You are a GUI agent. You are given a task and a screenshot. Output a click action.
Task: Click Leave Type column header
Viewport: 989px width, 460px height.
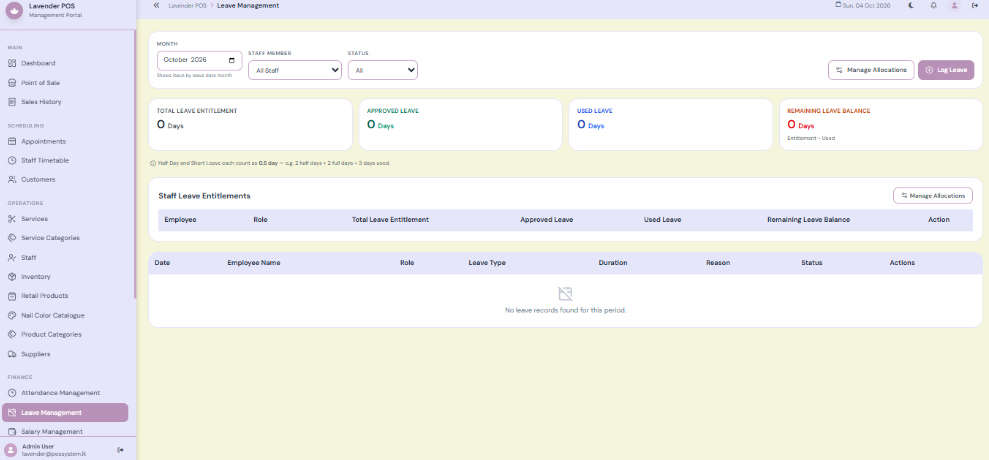[487, 262]
